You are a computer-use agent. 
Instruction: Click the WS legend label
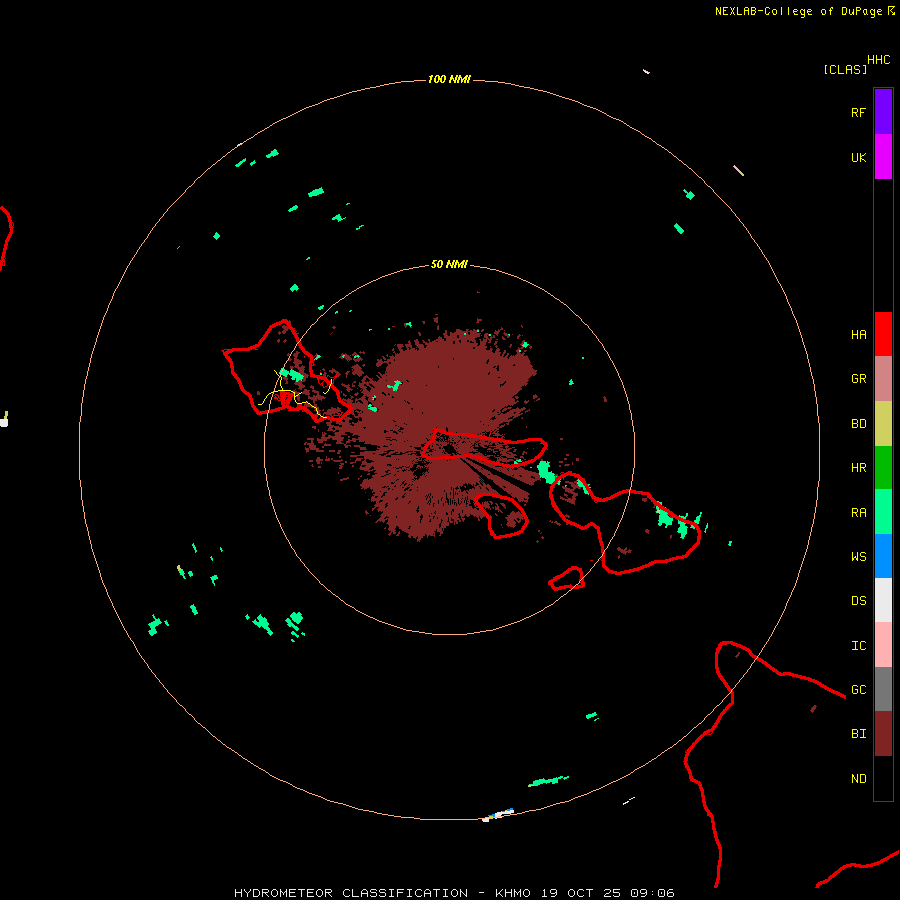[x=858, y=557]
